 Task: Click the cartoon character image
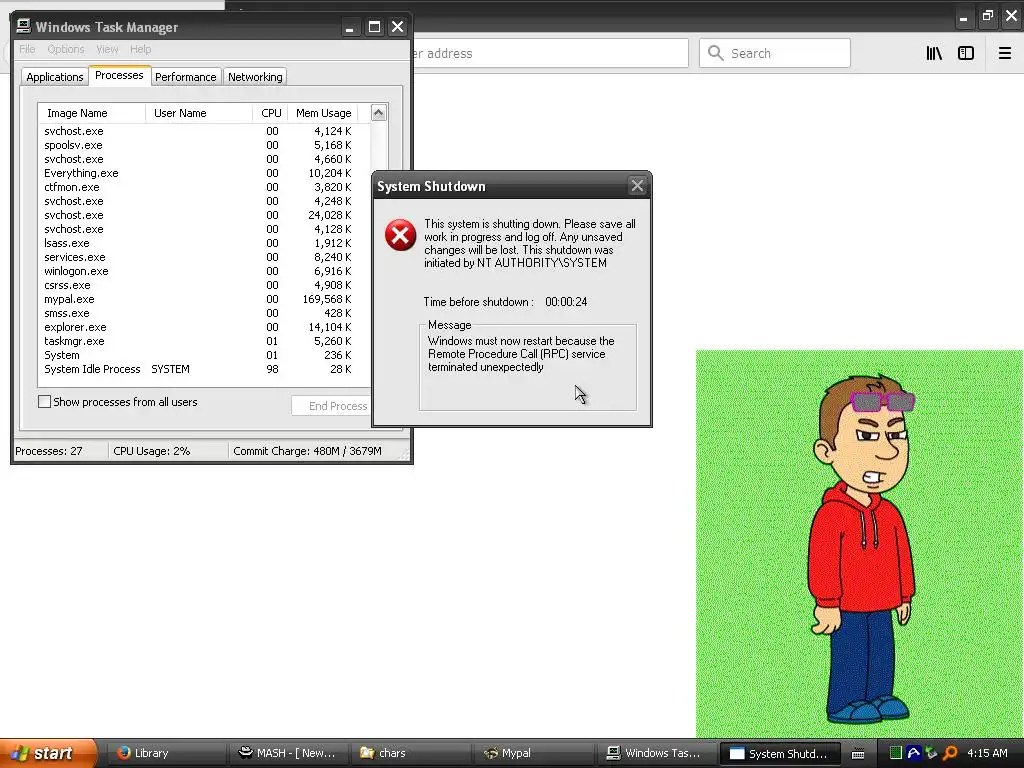coord(859,543)
